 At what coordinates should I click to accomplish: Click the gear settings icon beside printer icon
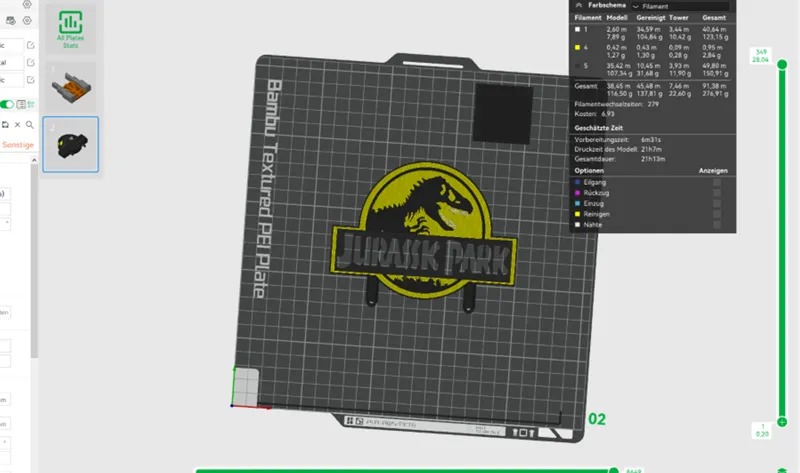[27, 20]
